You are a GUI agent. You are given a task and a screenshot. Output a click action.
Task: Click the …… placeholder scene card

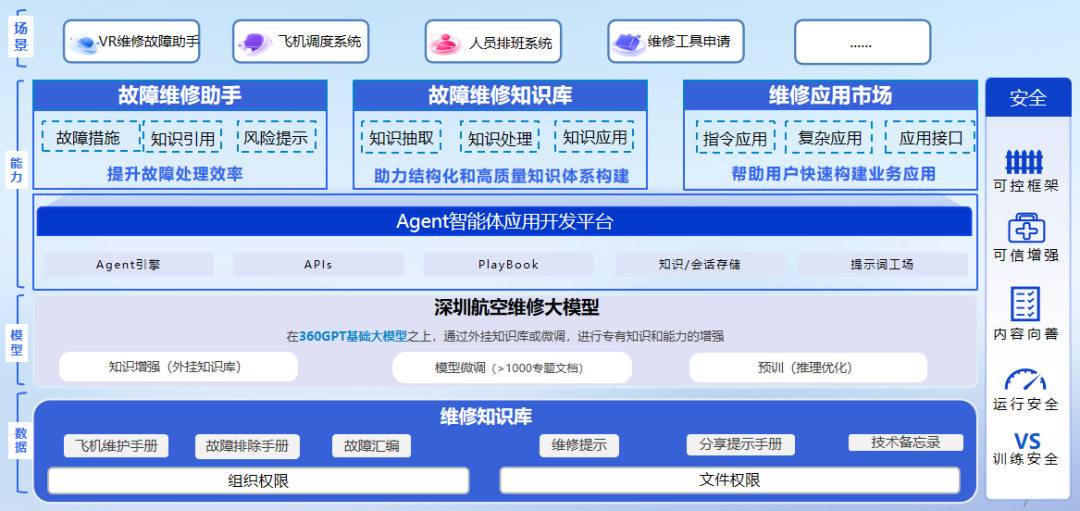(x=862, y=41)
